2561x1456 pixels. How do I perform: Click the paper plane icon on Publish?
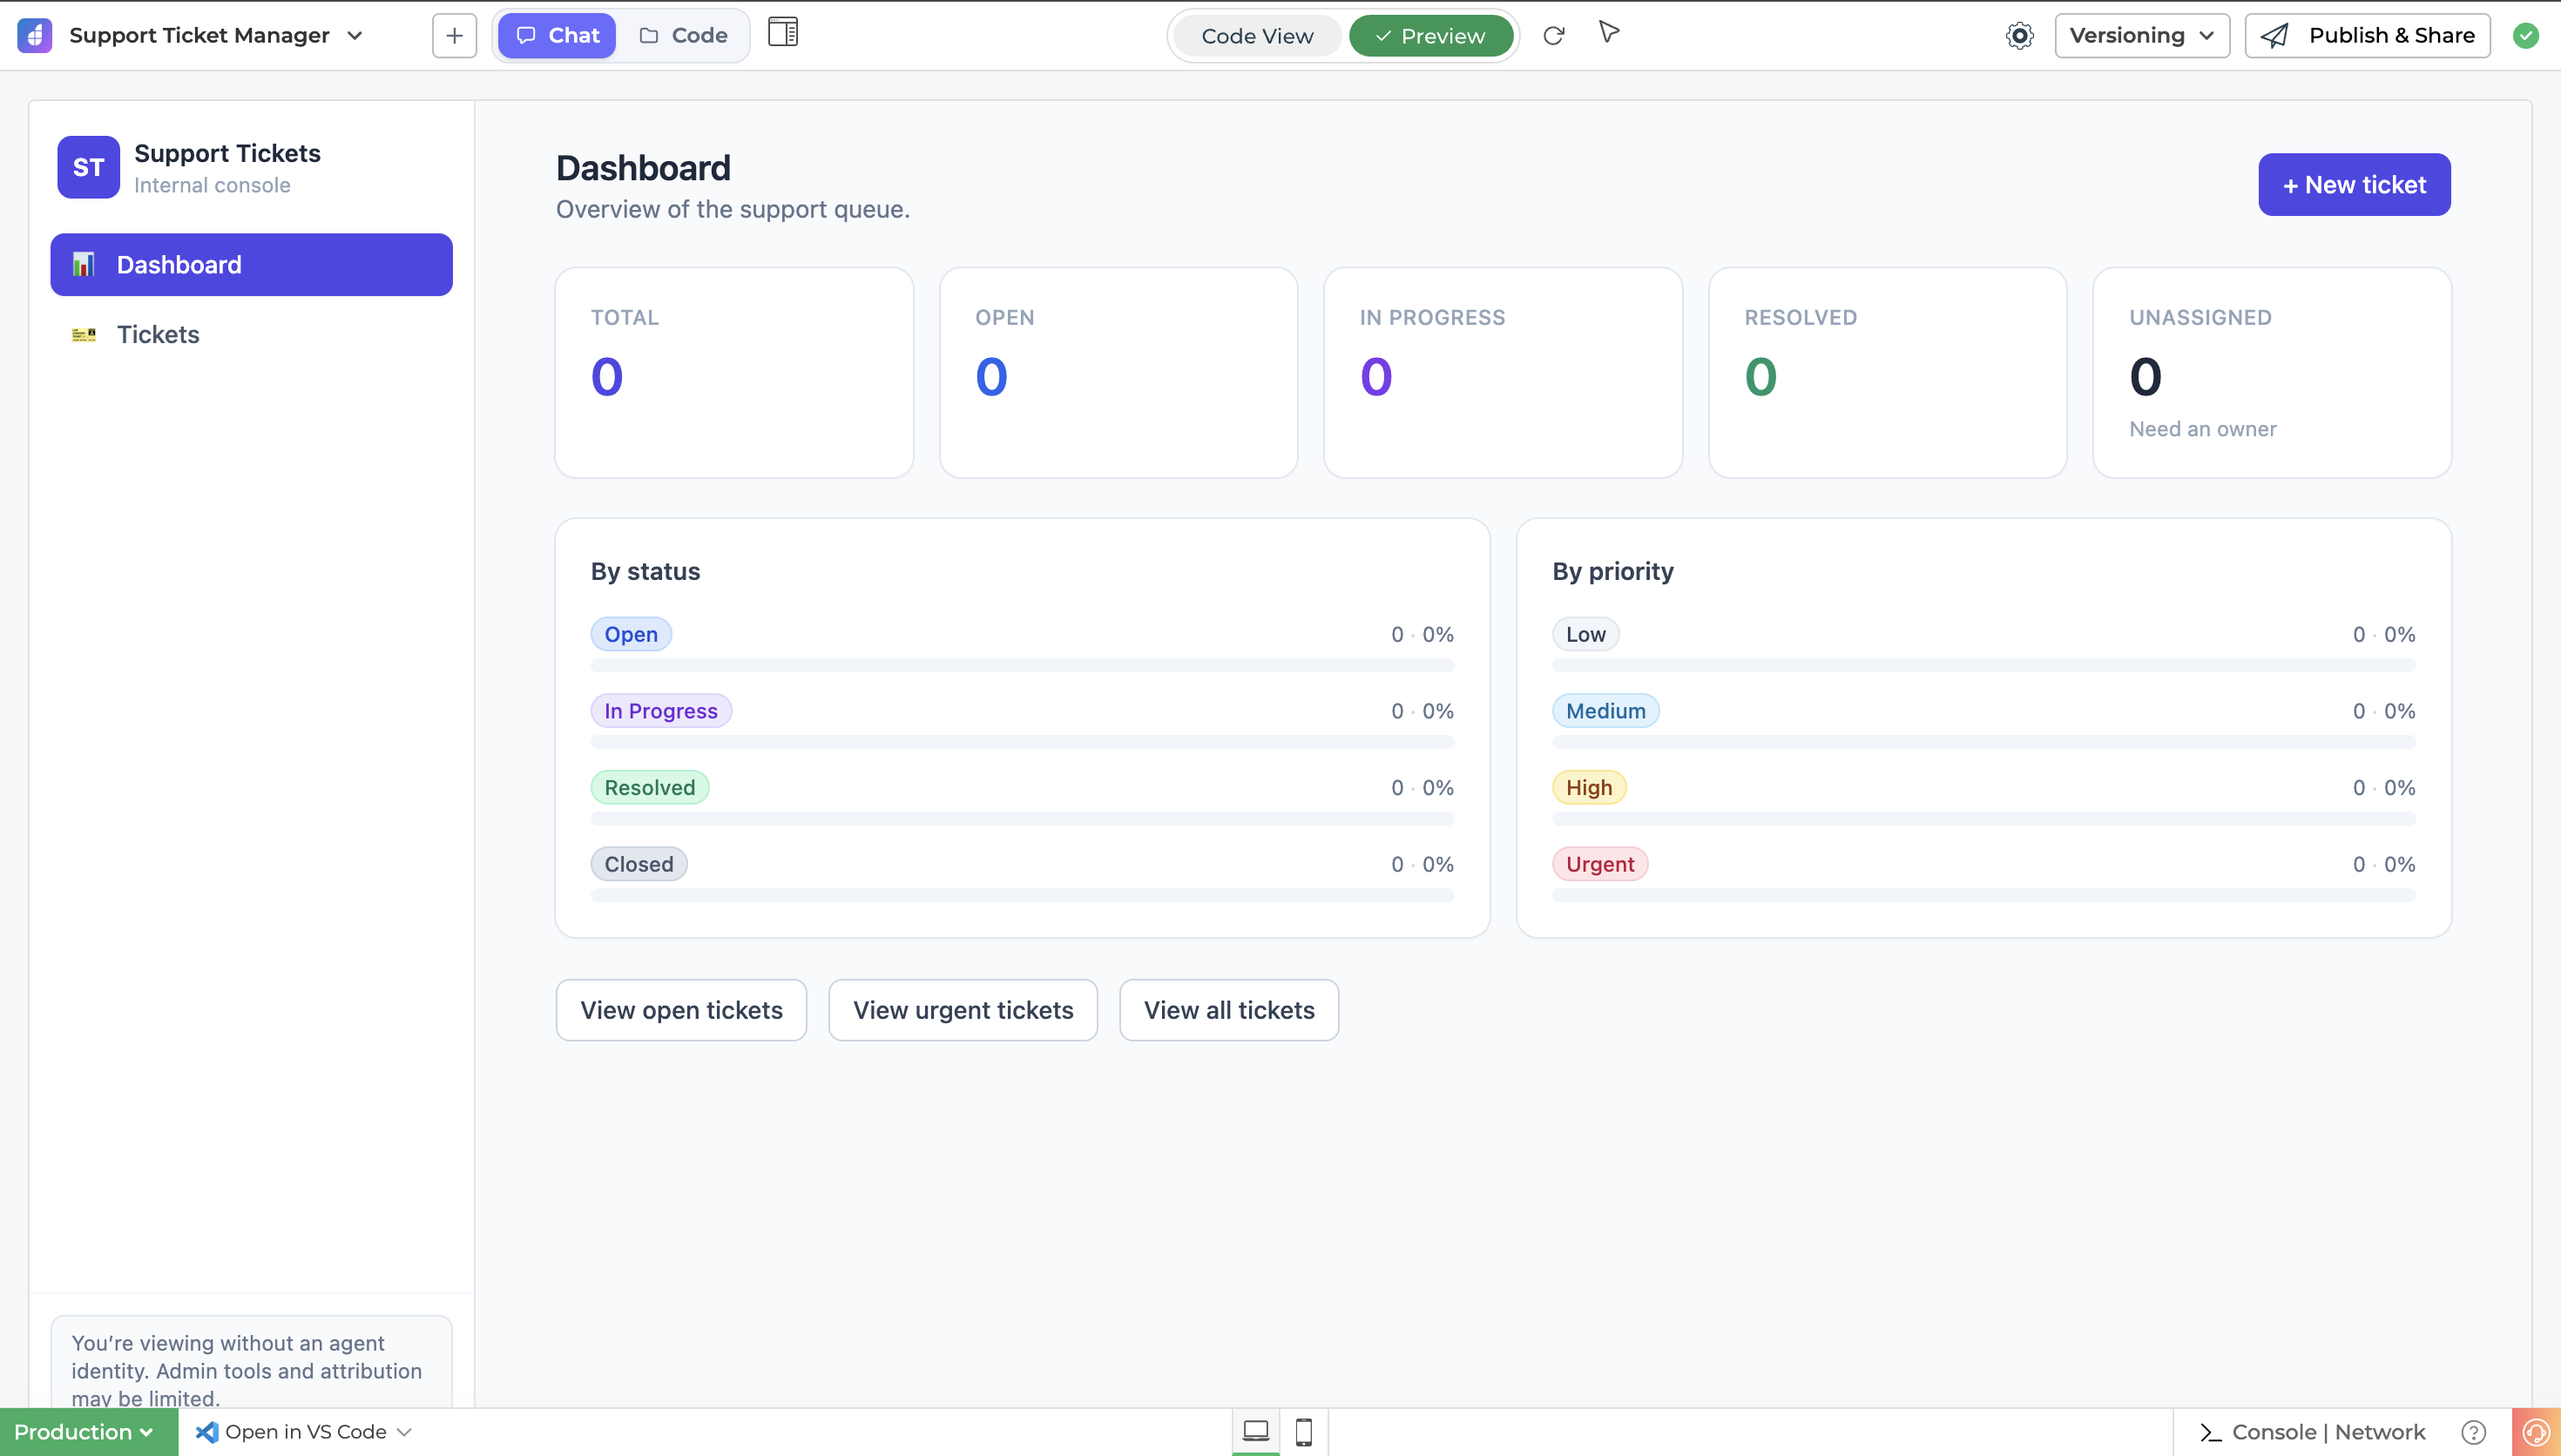click(2275, 36)
